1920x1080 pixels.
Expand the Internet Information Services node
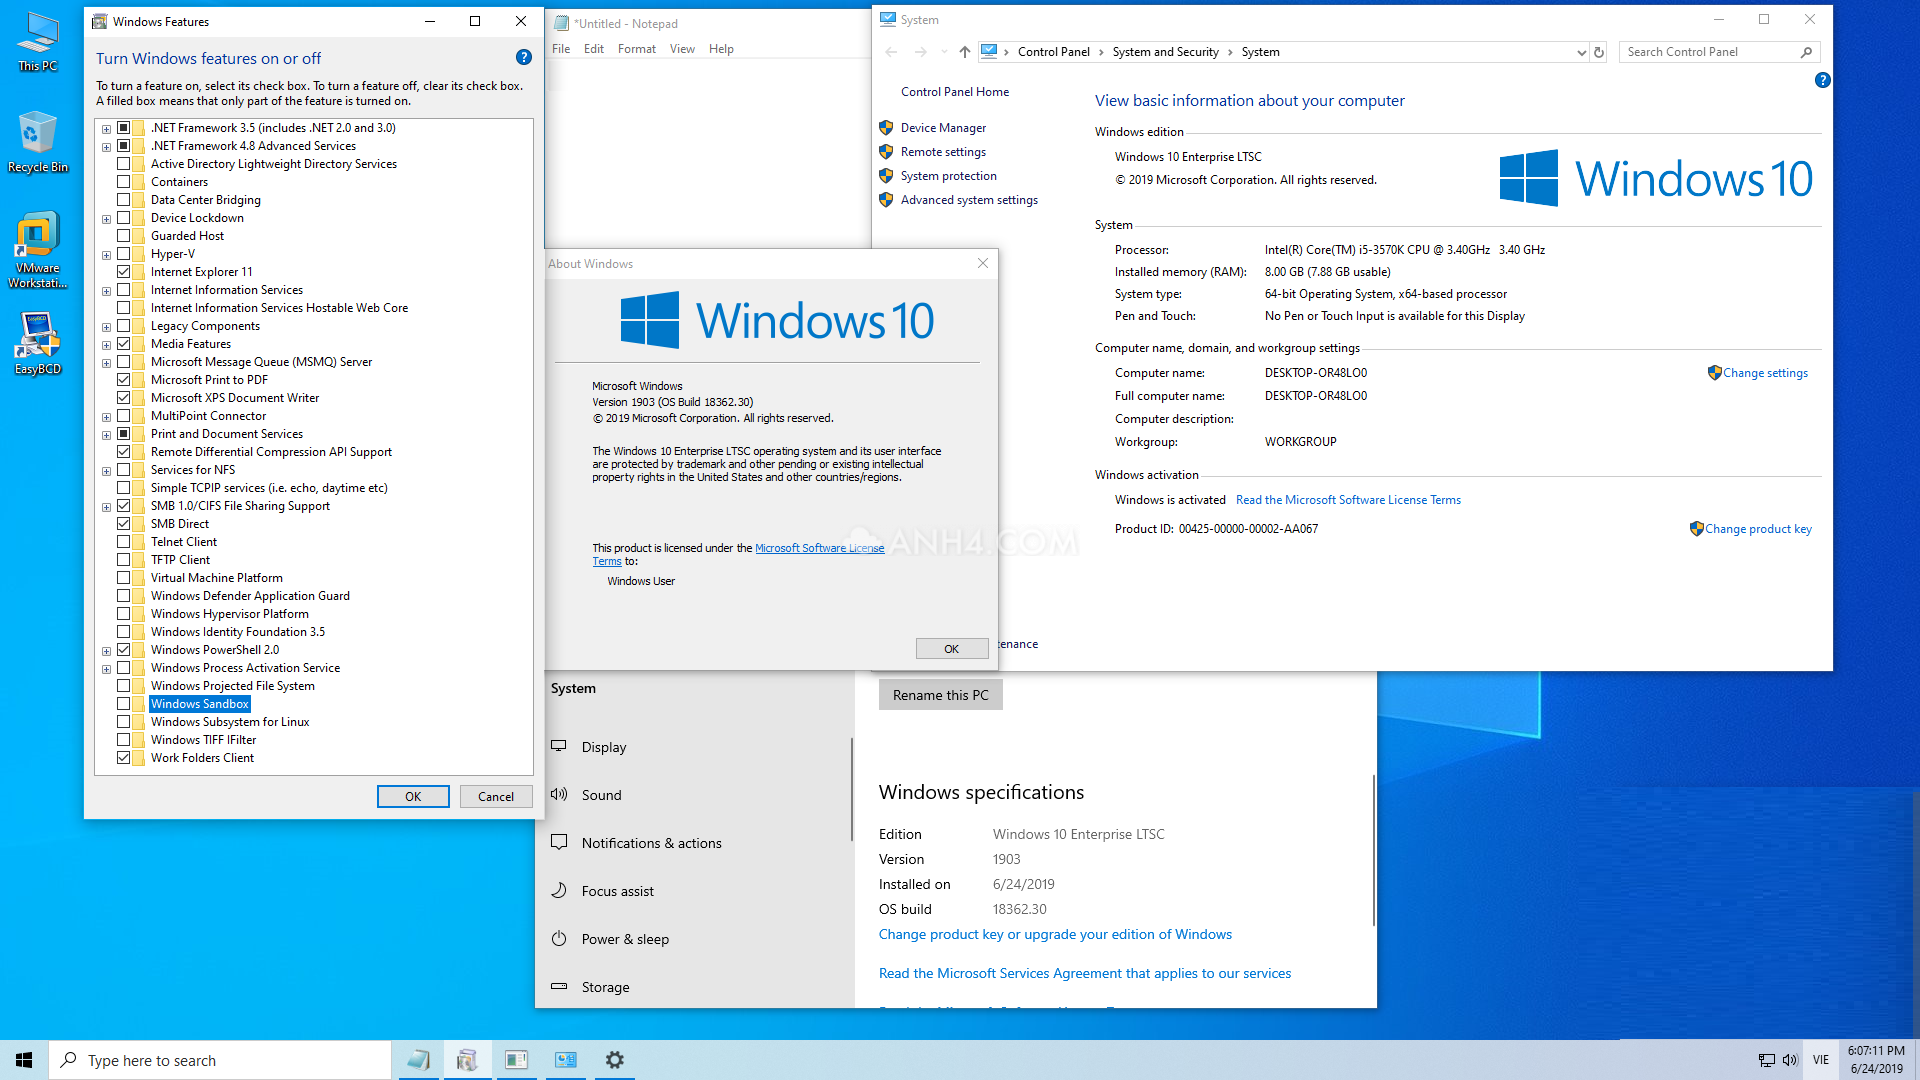pyautogui.click(x=106, y=291)
